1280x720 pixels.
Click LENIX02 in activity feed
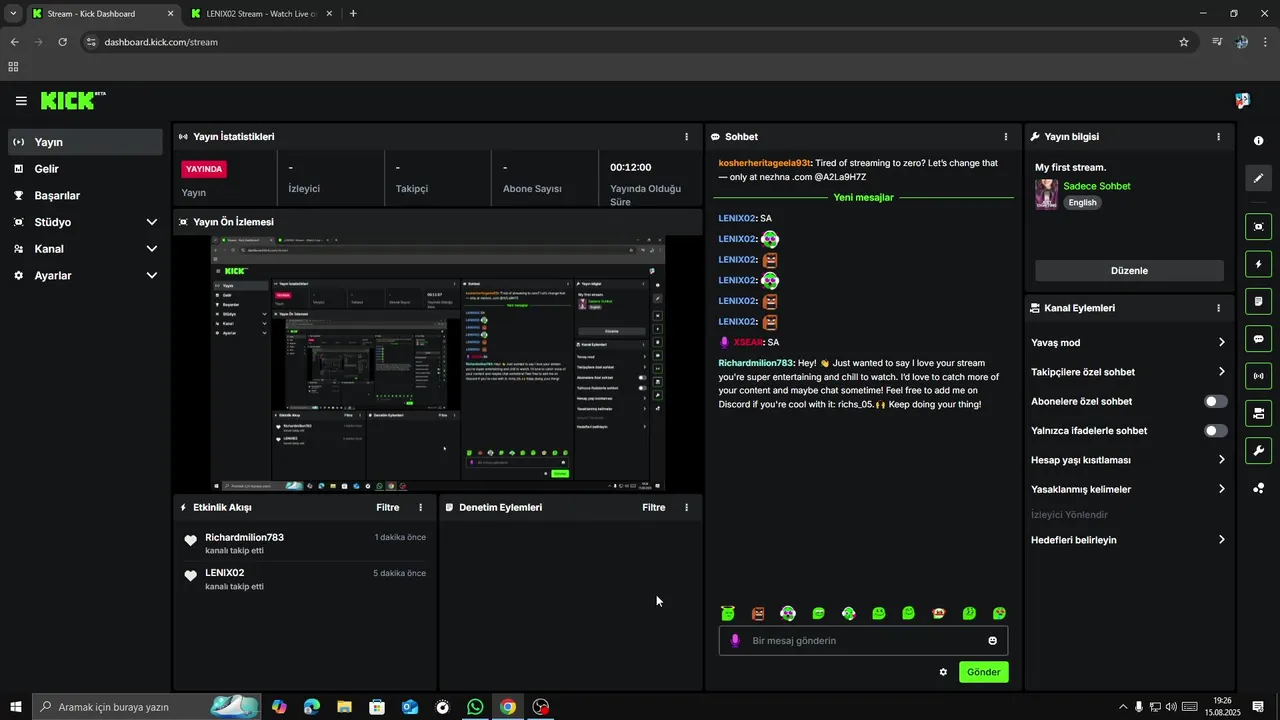pyautogui.click(x=225, y=573)
